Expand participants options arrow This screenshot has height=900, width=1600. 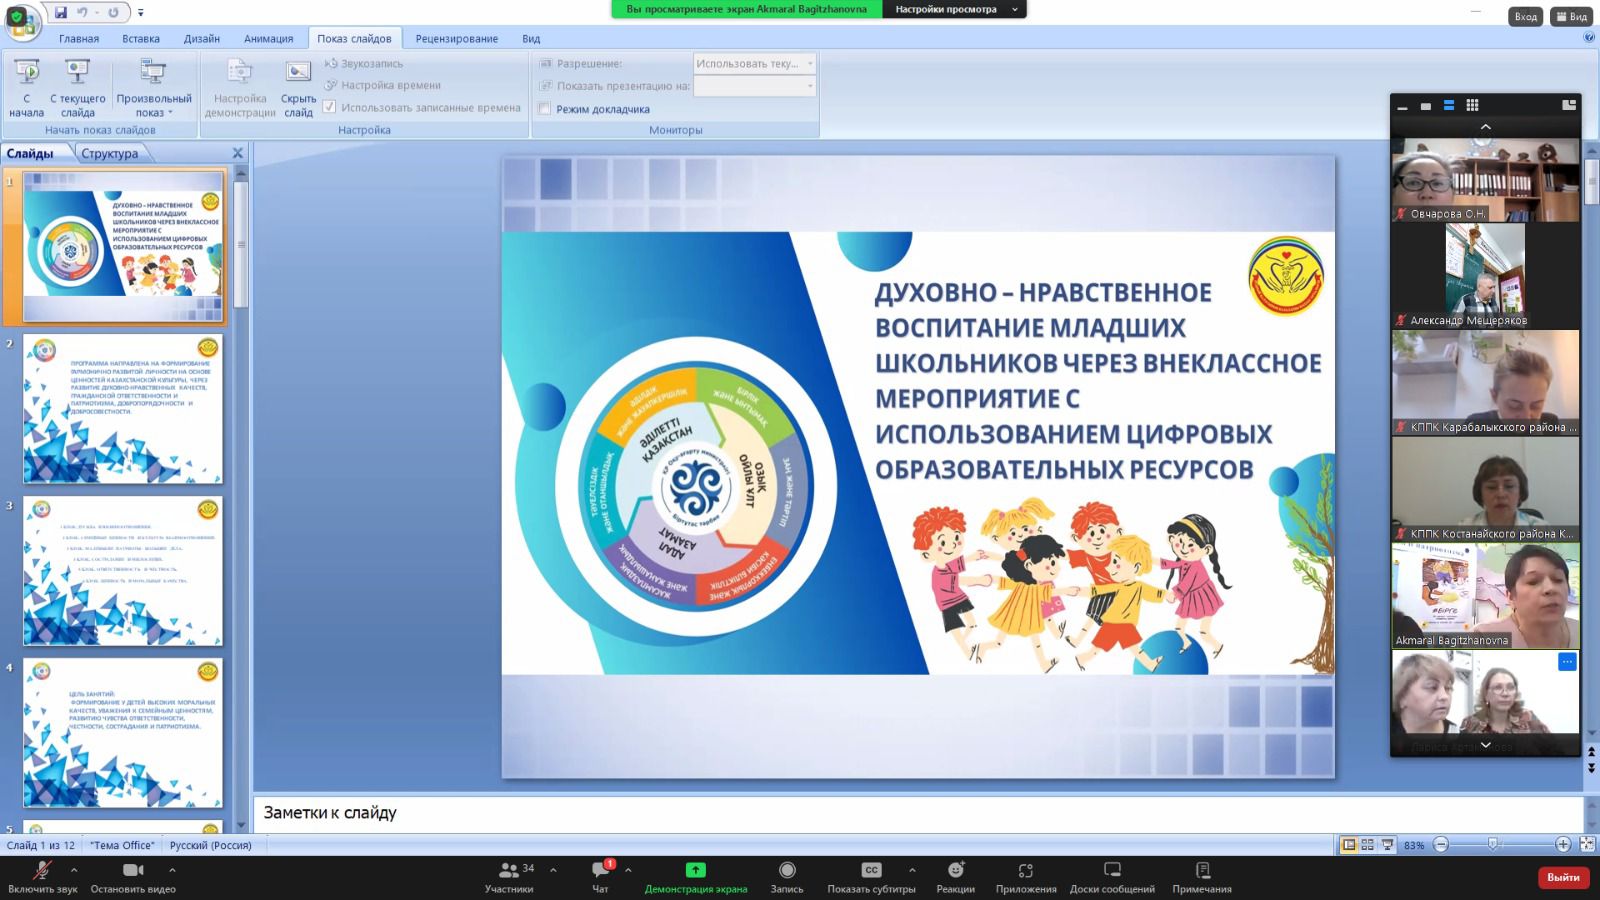(x=553, y=870)
